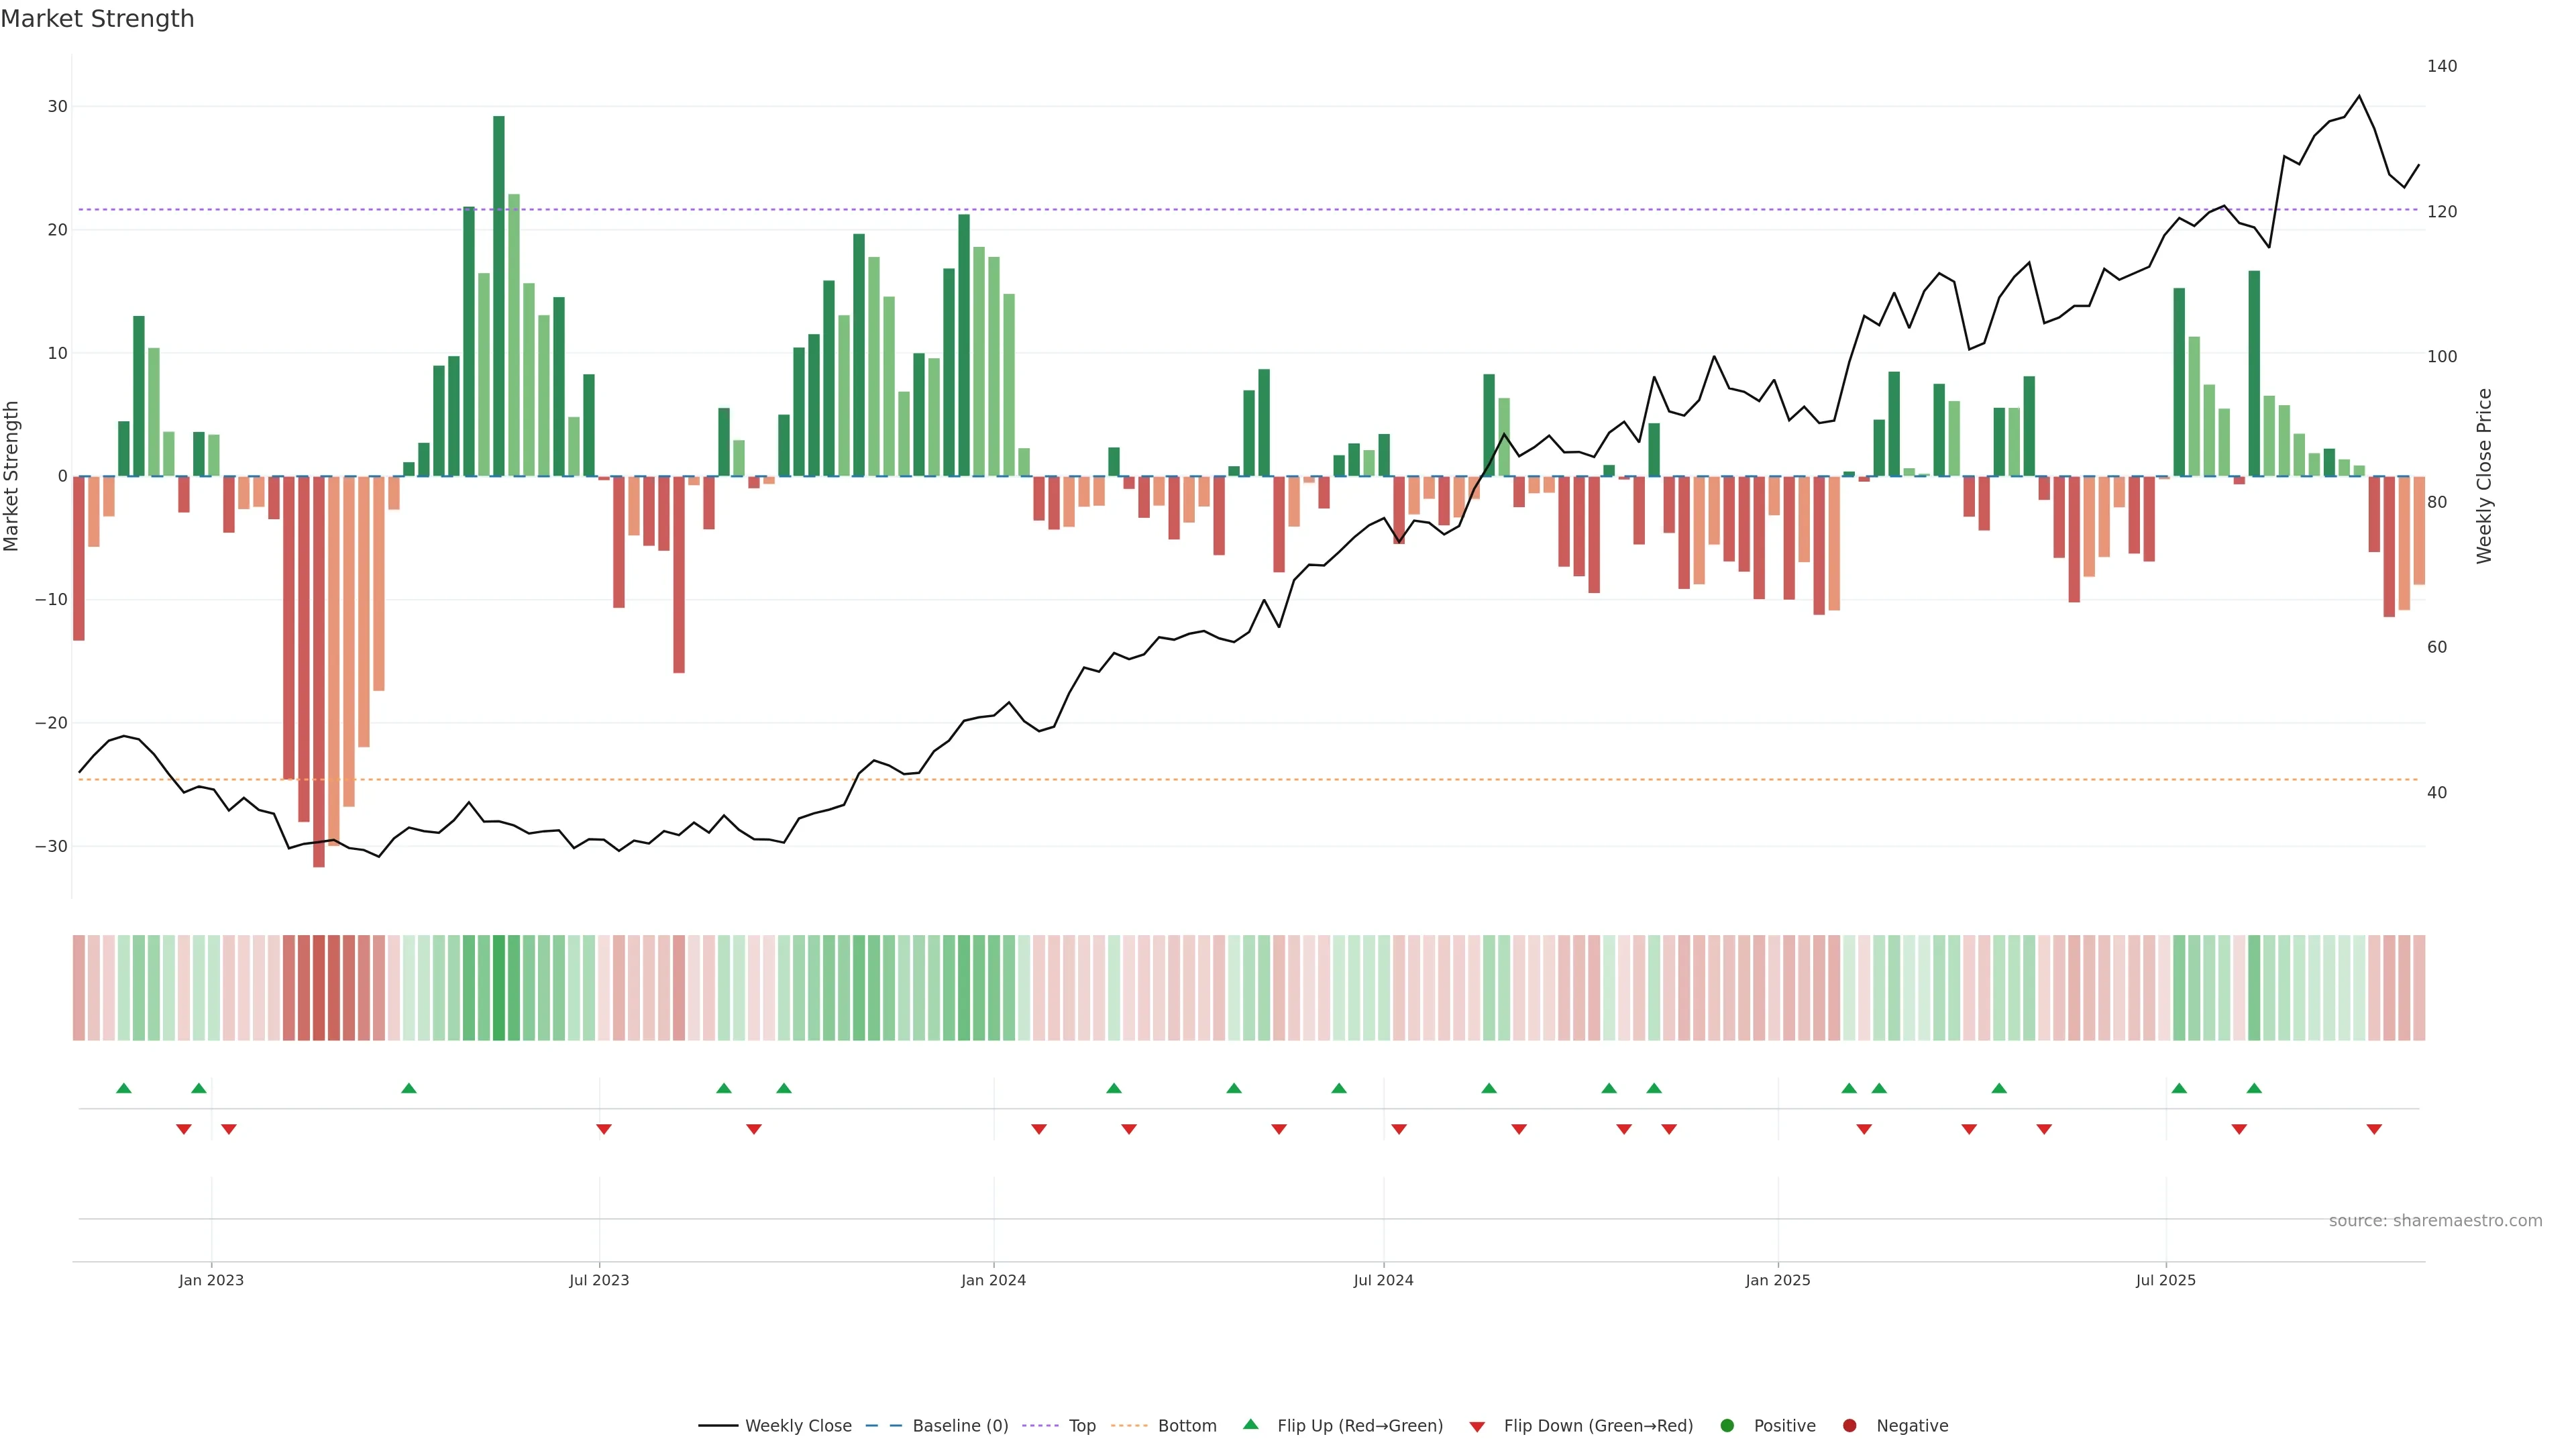Click the darkest green heatmap strip cell
2576x1449 pixels.
tap(499, 988)
